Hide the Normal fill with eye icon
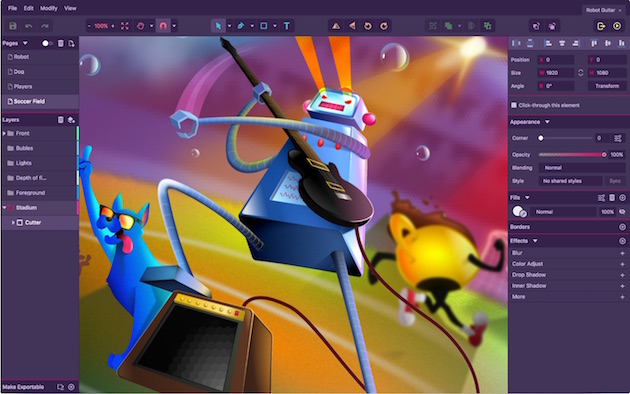Viewport: 630px width, 394px height. [x=622, y=212]
